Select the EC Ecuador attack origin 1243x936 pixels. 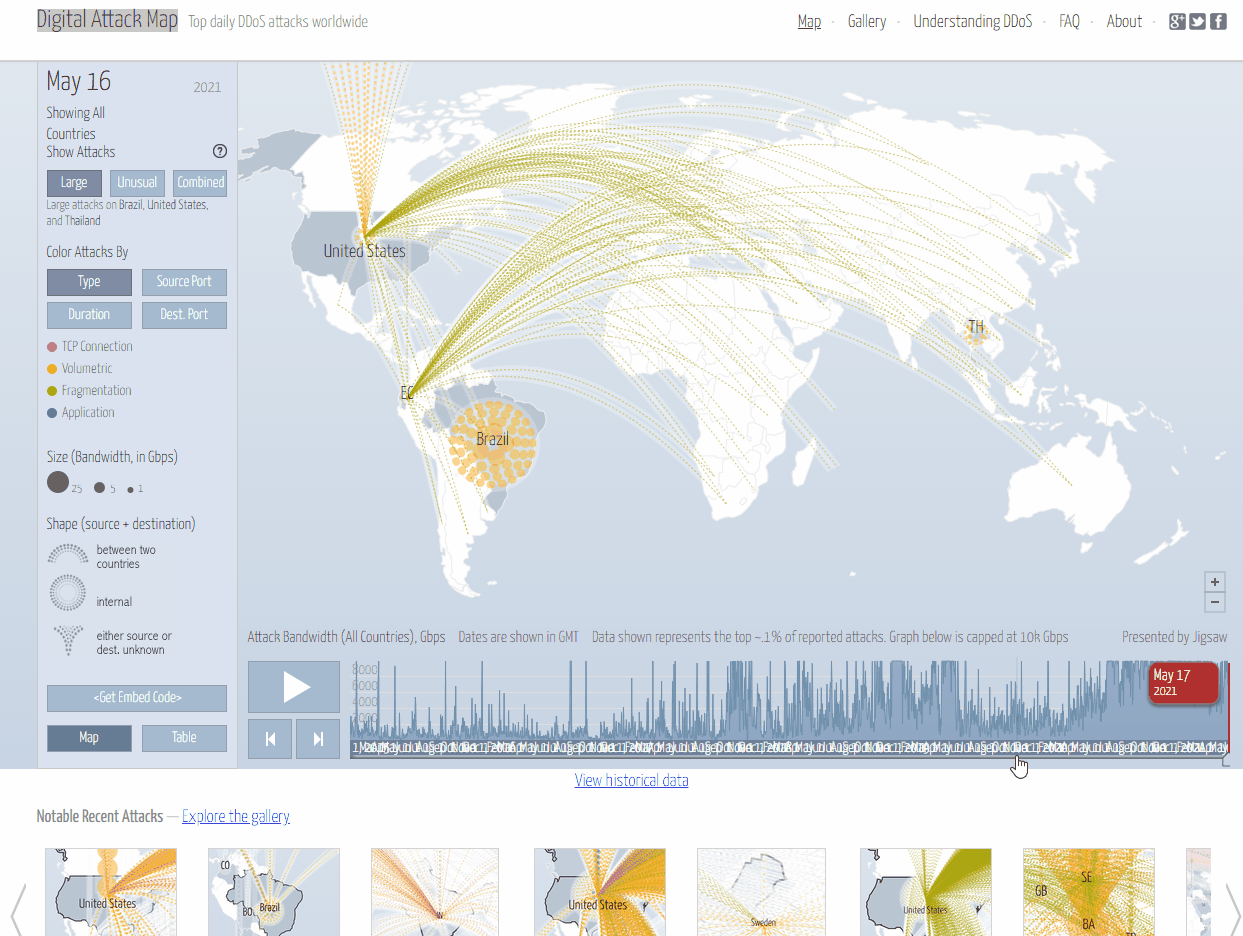(x=407, y=393)
